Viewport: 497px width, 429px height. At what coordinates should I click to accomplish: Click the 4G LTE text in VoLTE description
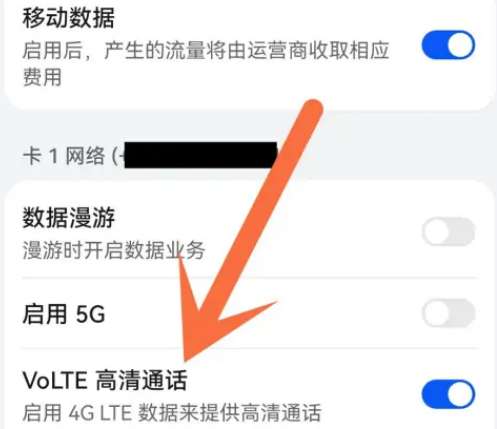(x=100, y=413)
